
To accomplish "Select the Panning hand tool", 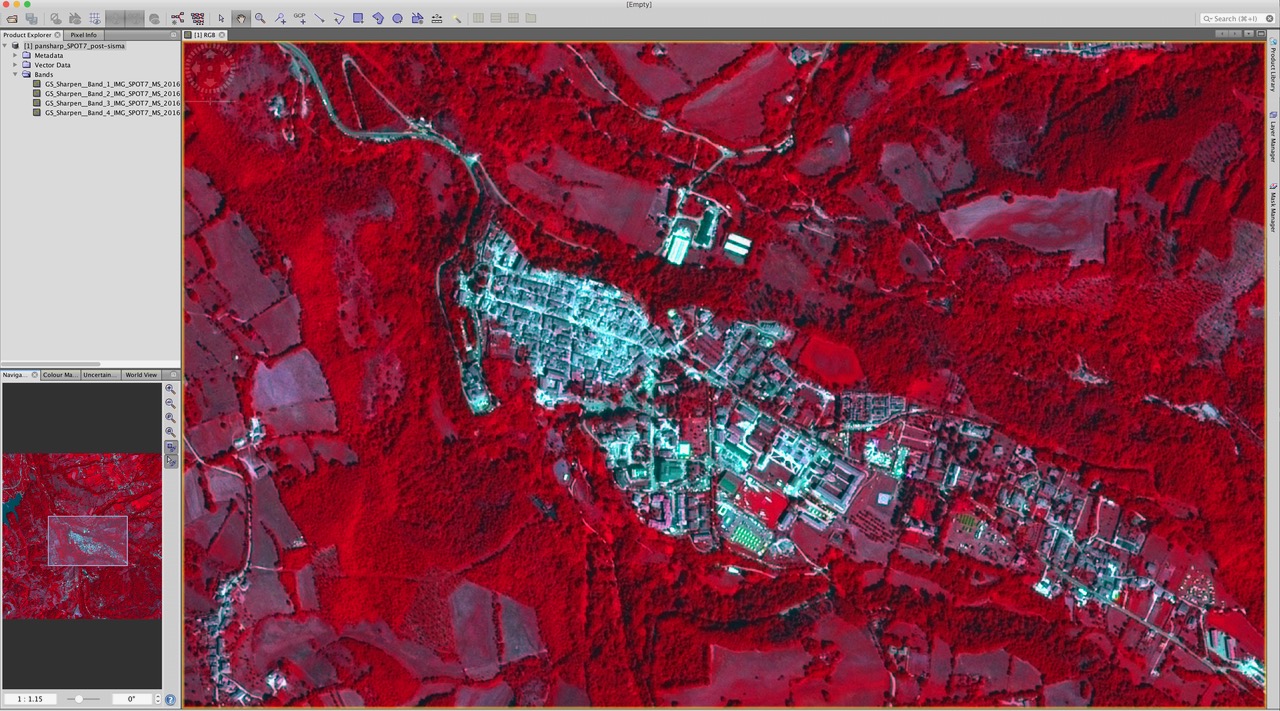I will coord(241,18).
